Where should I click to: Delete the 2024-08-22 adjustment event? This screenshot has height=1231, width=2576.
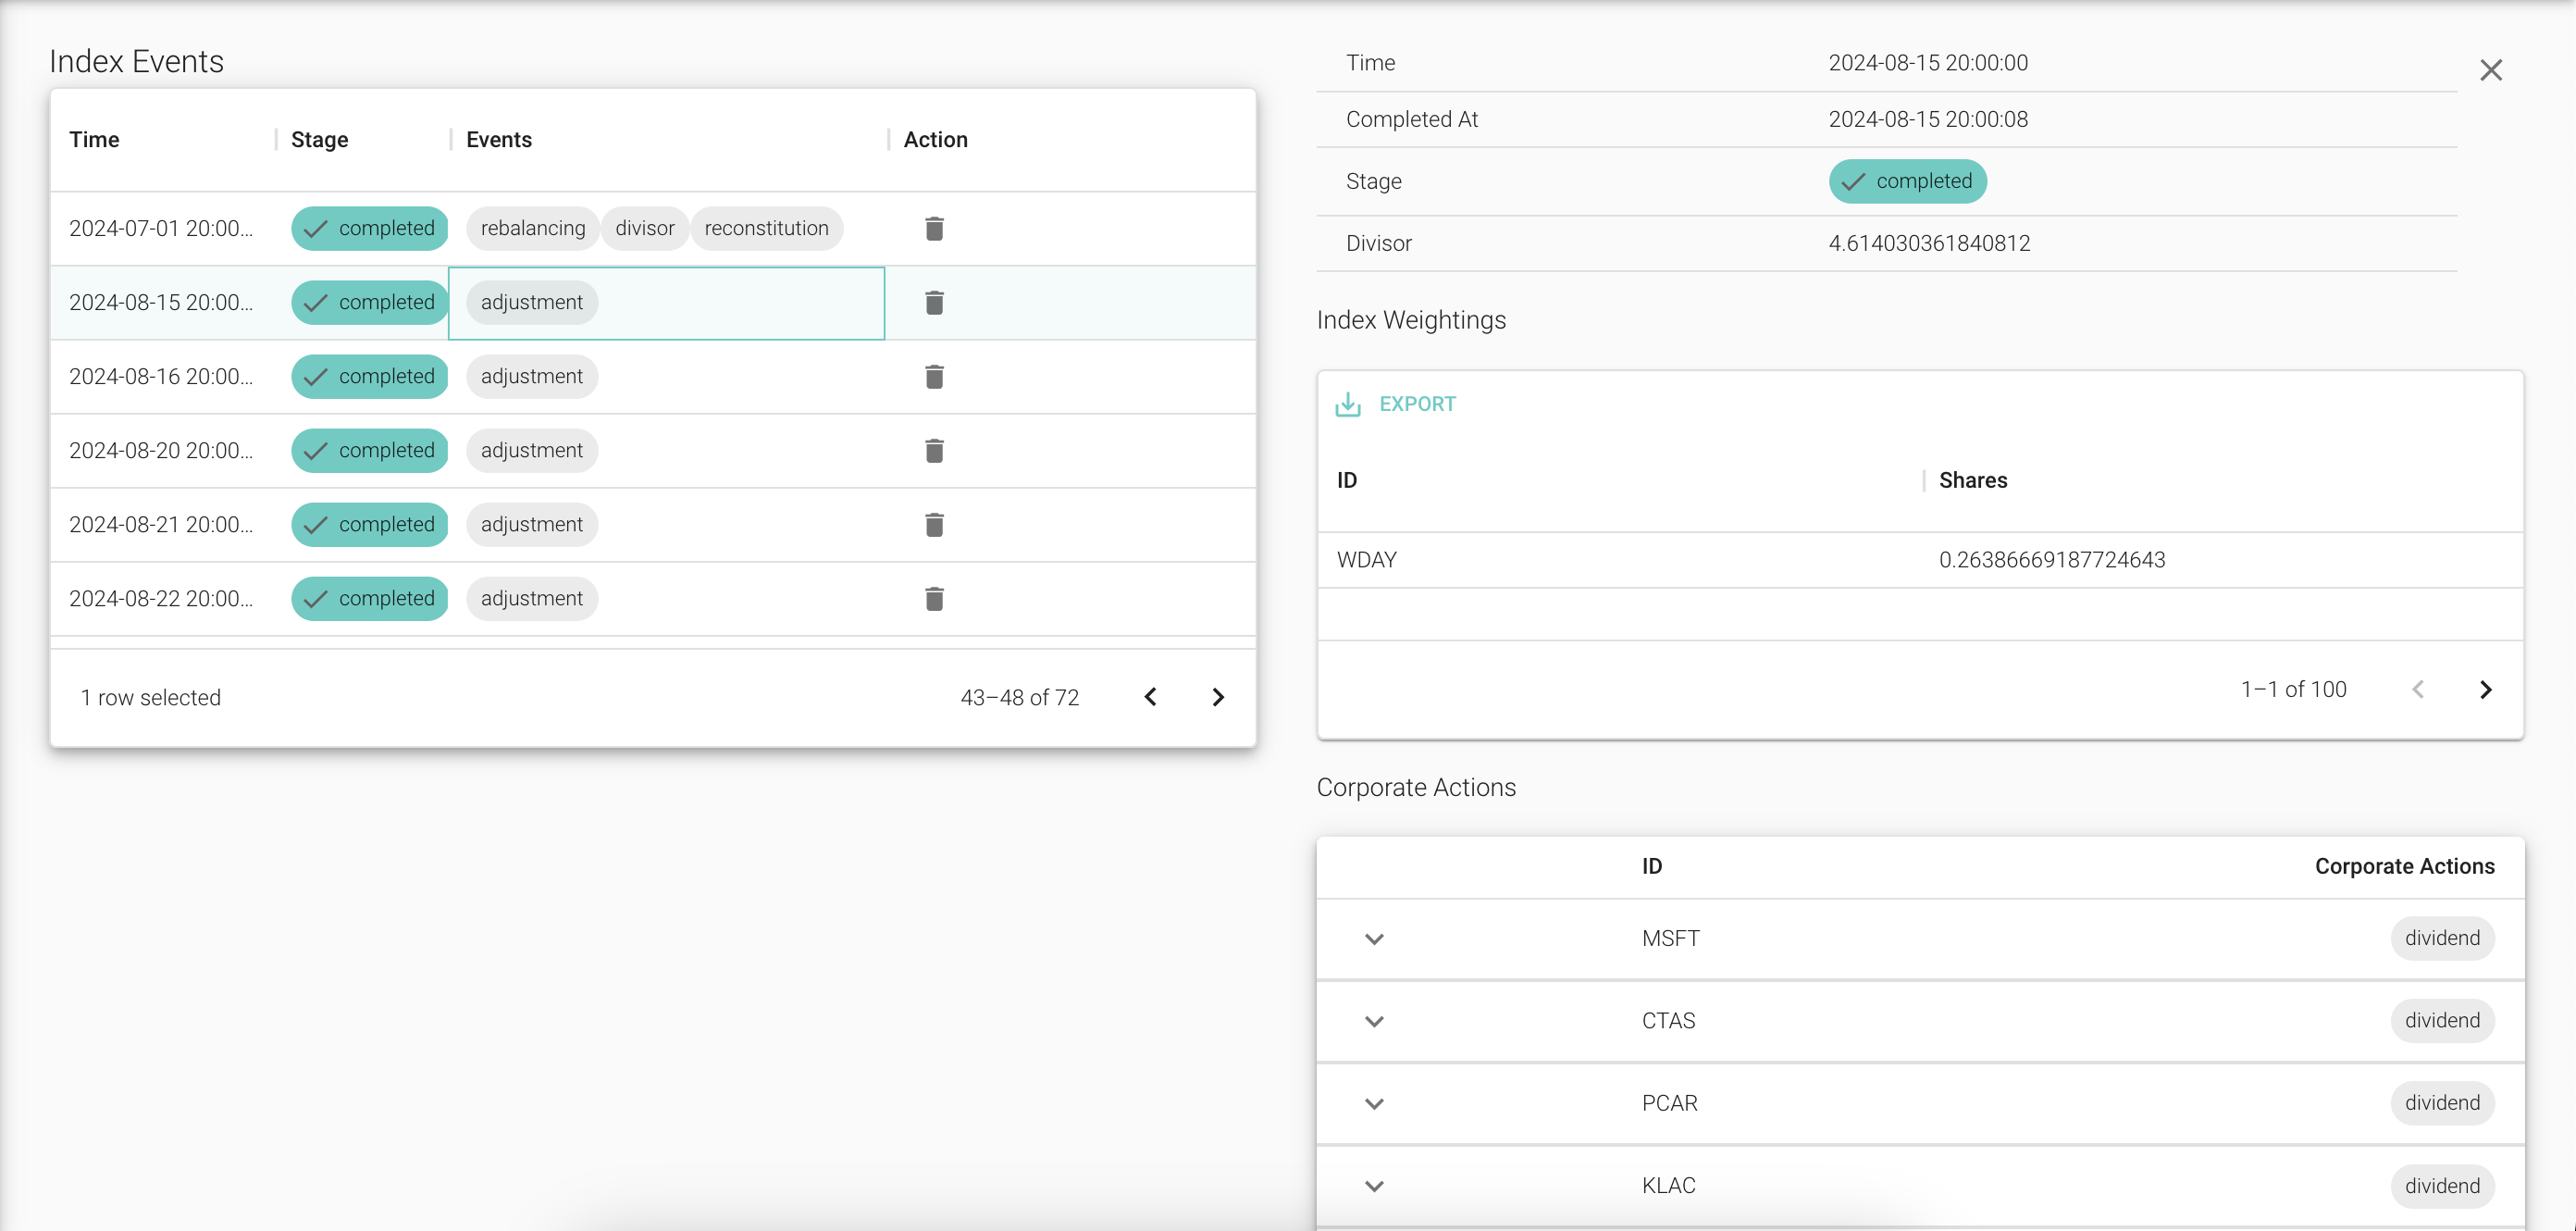click(934, 598)
